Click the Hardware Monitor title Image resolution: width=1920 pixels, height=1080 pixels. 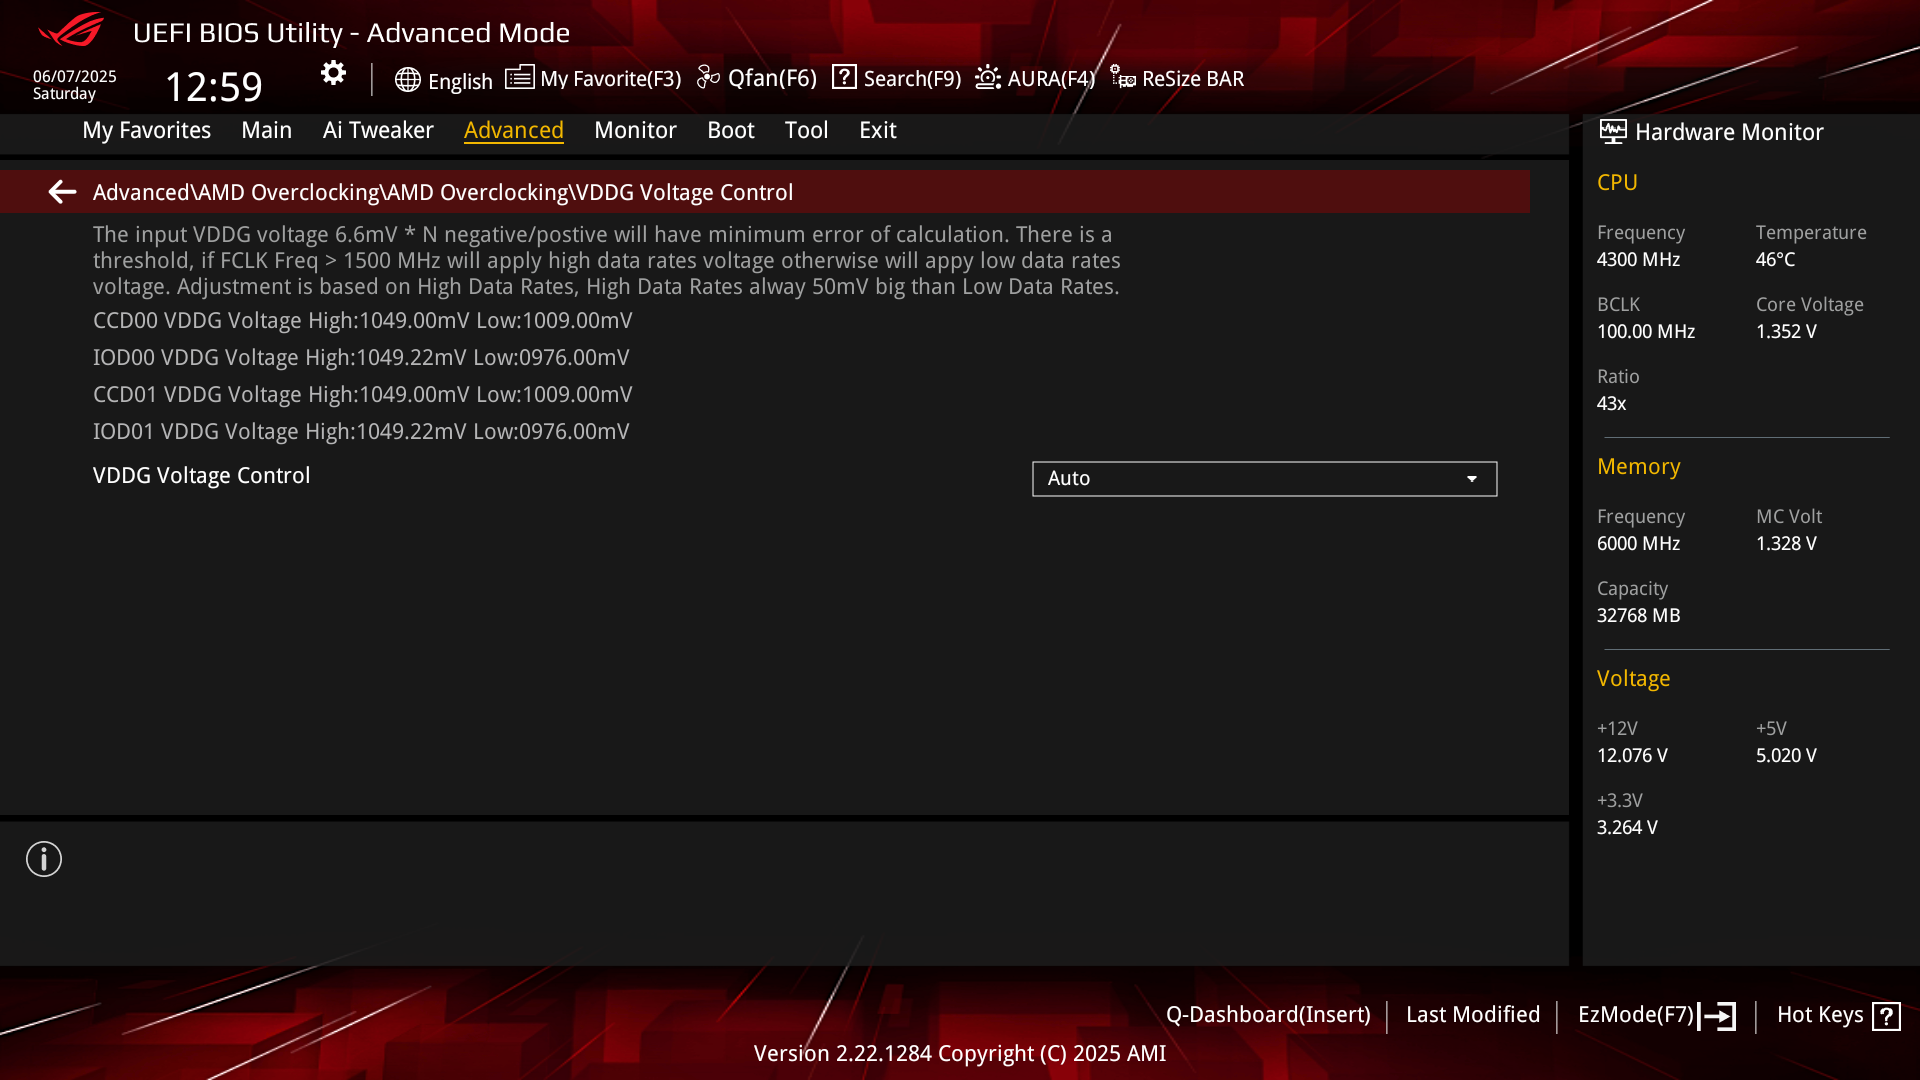[x=1729, y=132]
